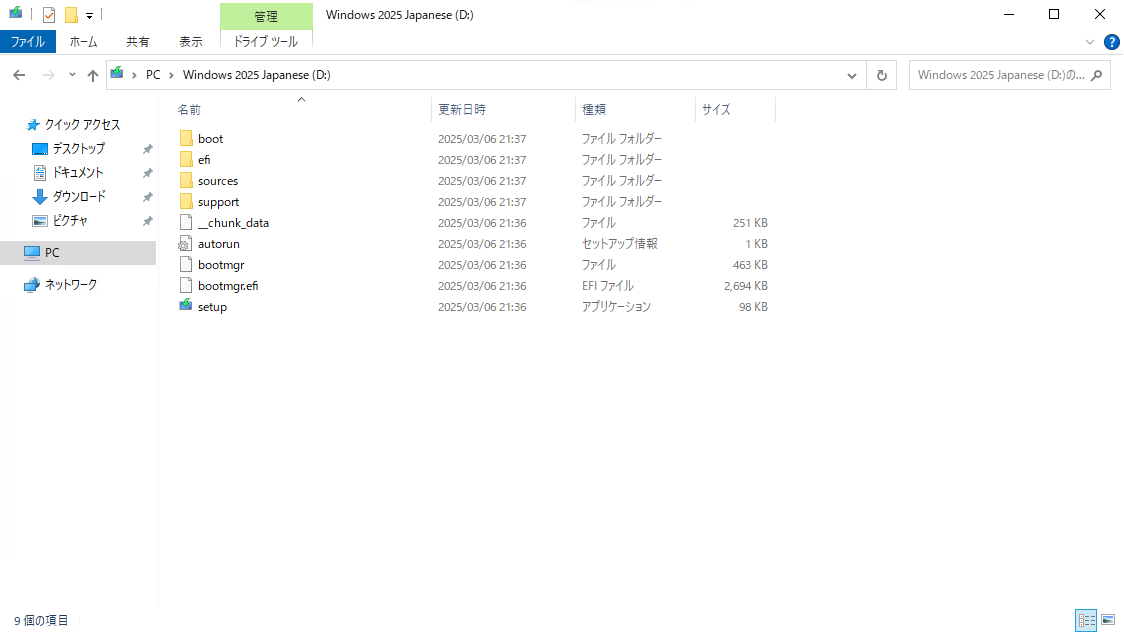
Task: Expand the address bar history dropdown
Action: [851, 75]
